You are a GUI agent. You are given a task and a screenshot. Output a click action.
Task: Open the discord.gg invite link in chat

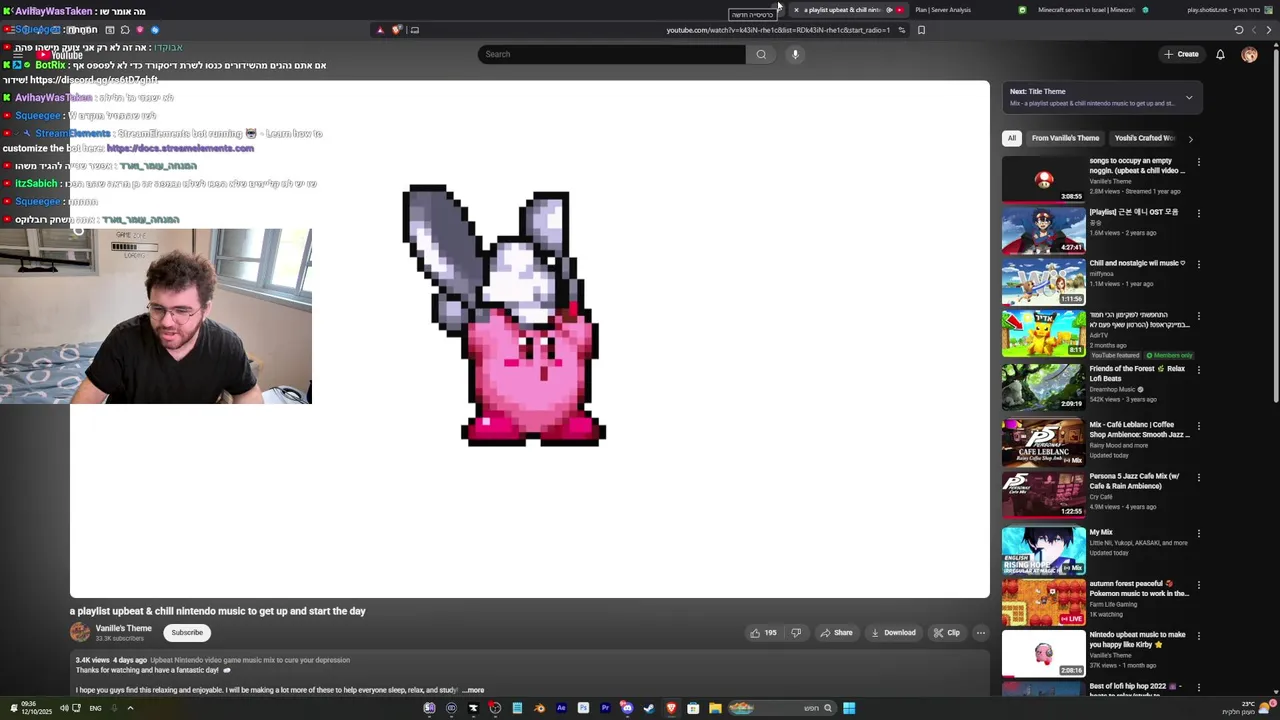tap(93, 80)
